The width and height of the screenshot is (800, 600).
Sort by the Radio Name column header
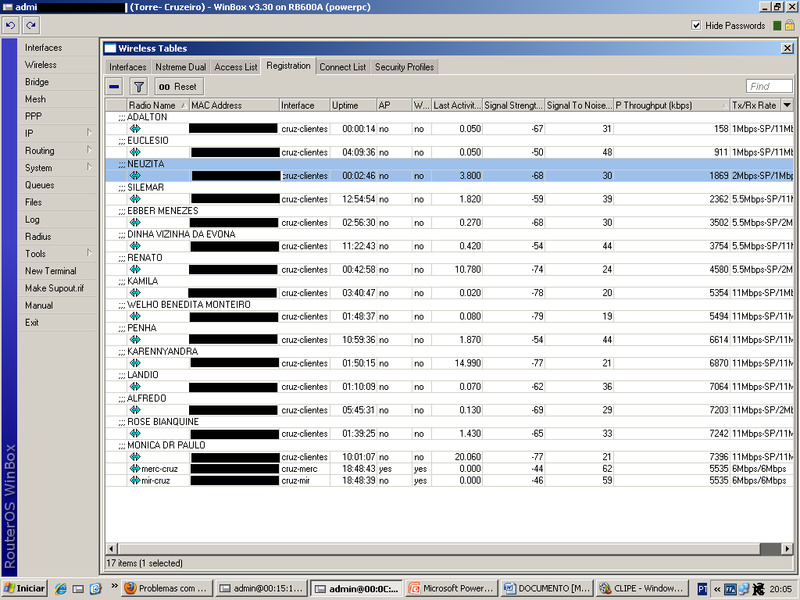(x=158, y=105)
